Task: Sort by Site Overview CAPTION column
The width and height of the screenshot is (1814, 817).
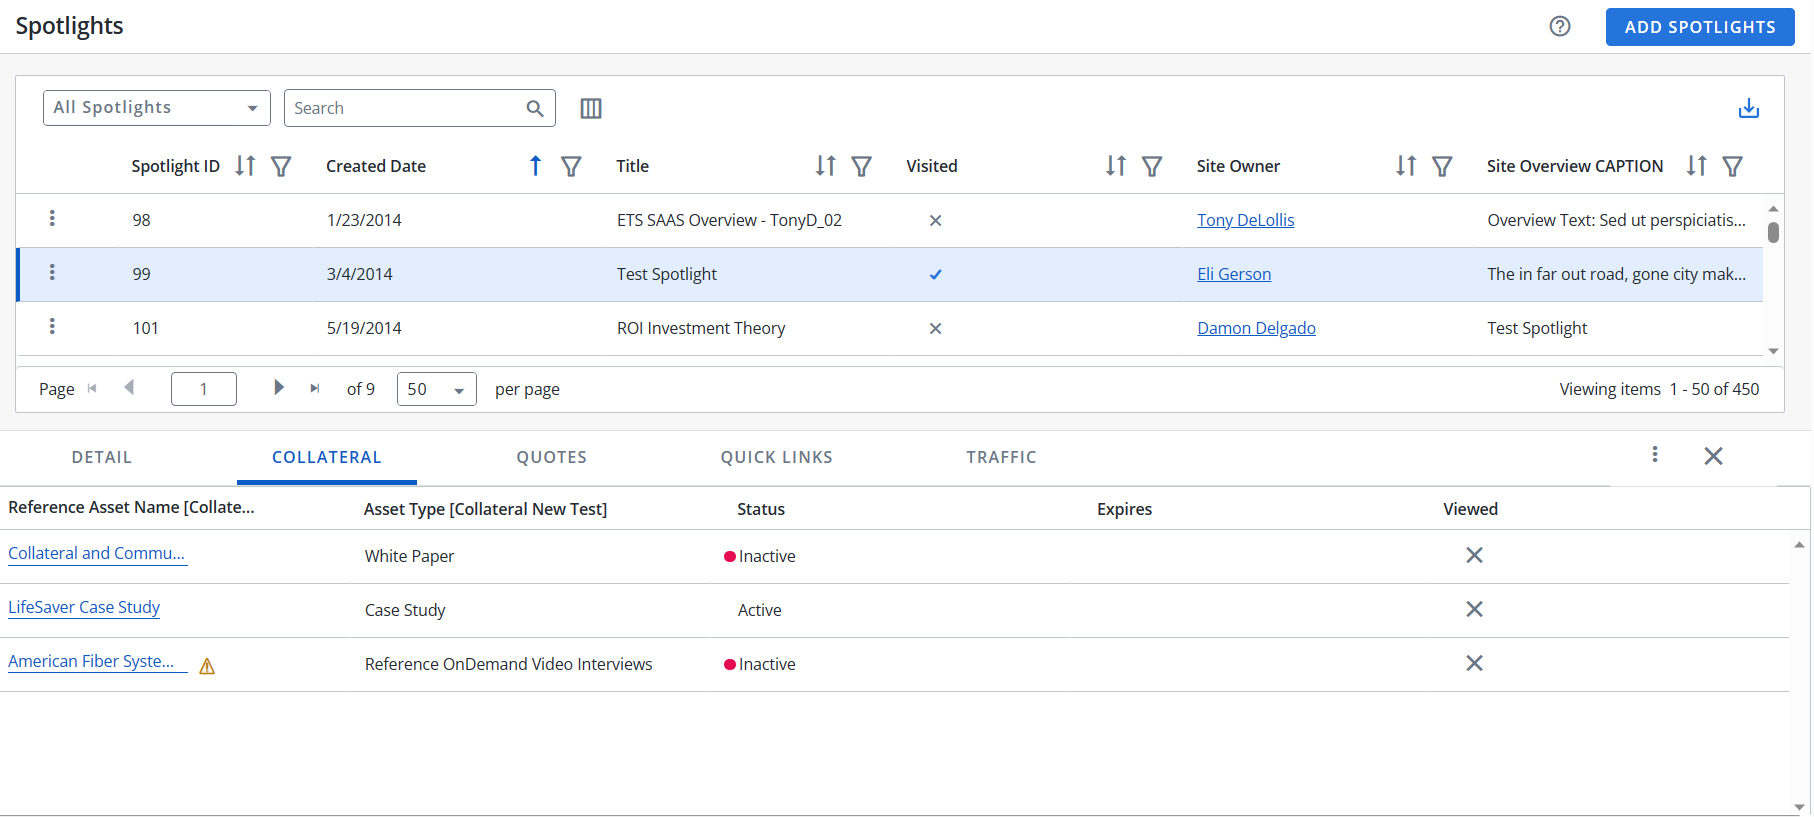Action: [x=1696, y=166]
